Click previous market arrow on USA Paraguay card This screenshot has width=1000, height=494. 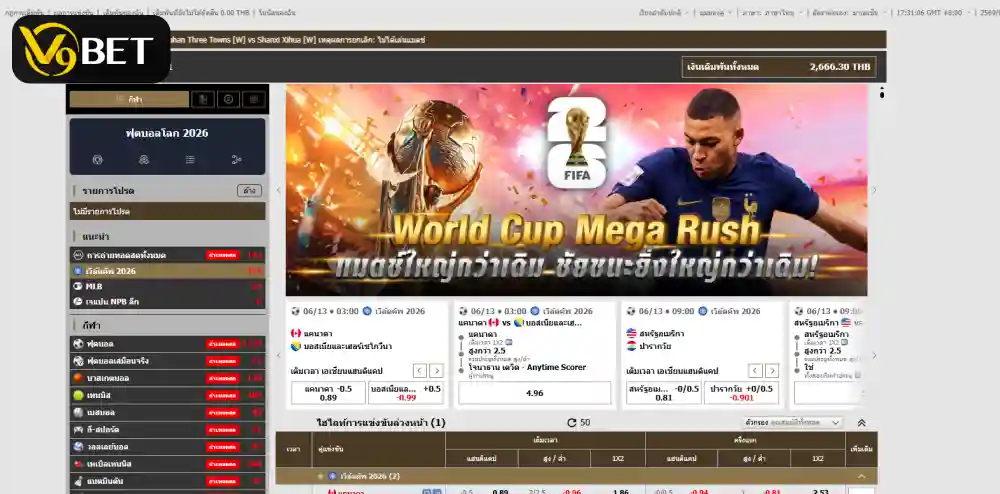pos(756,370)
